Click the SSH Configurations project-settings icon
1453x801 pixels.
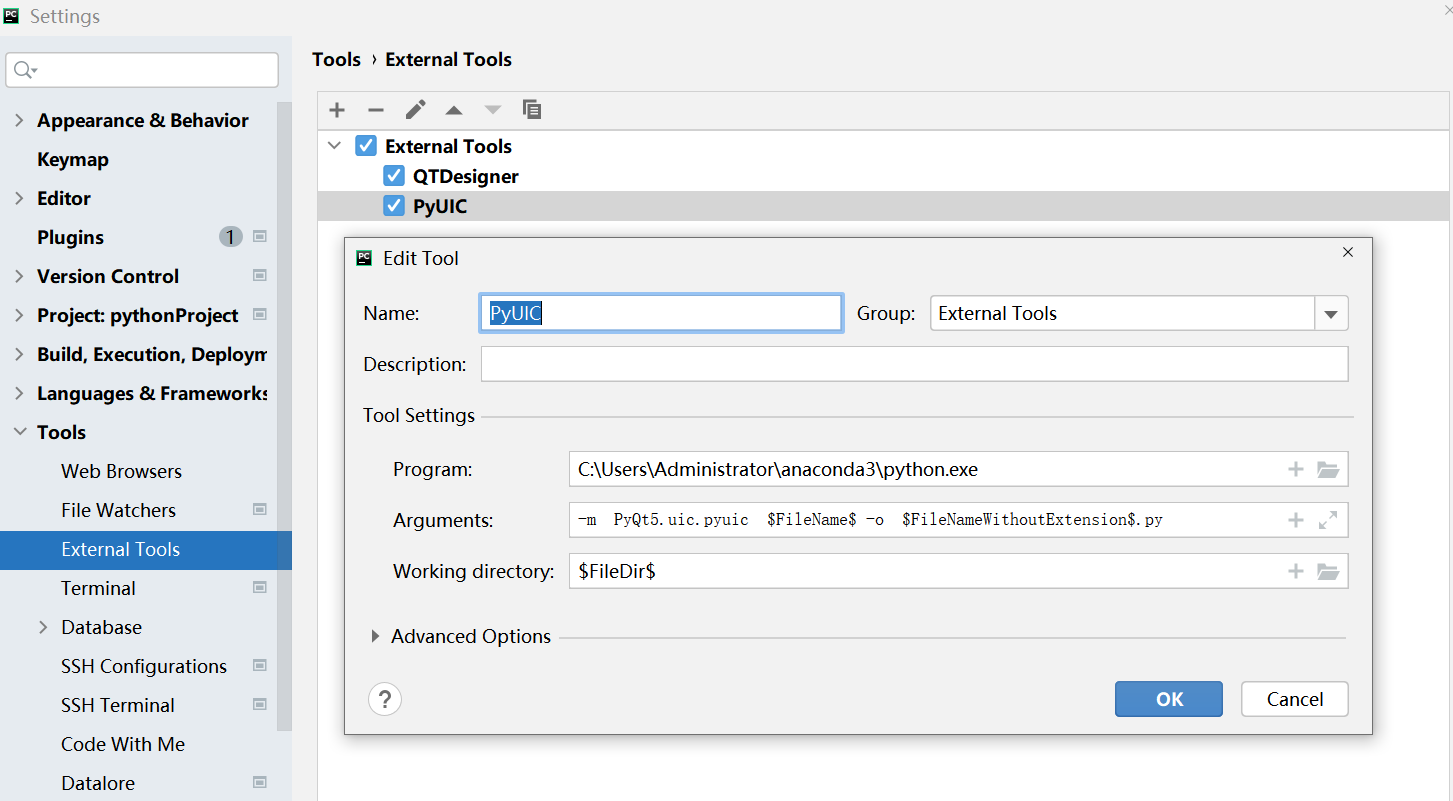(260, 666)
